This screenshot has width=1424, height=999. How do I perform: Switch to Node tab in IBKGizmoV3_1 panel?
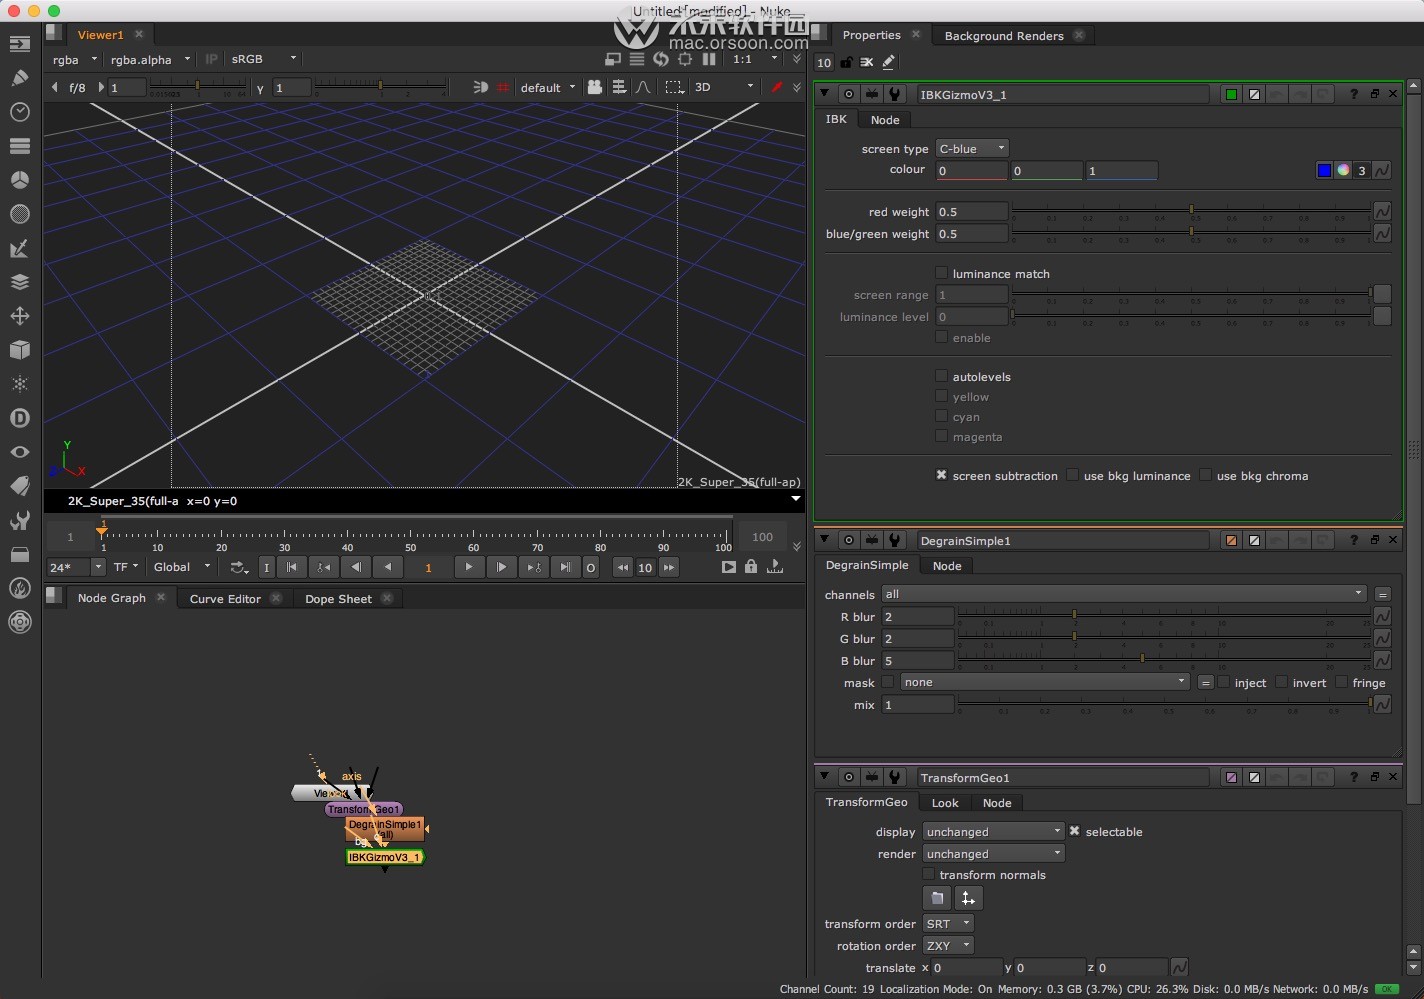885,119
